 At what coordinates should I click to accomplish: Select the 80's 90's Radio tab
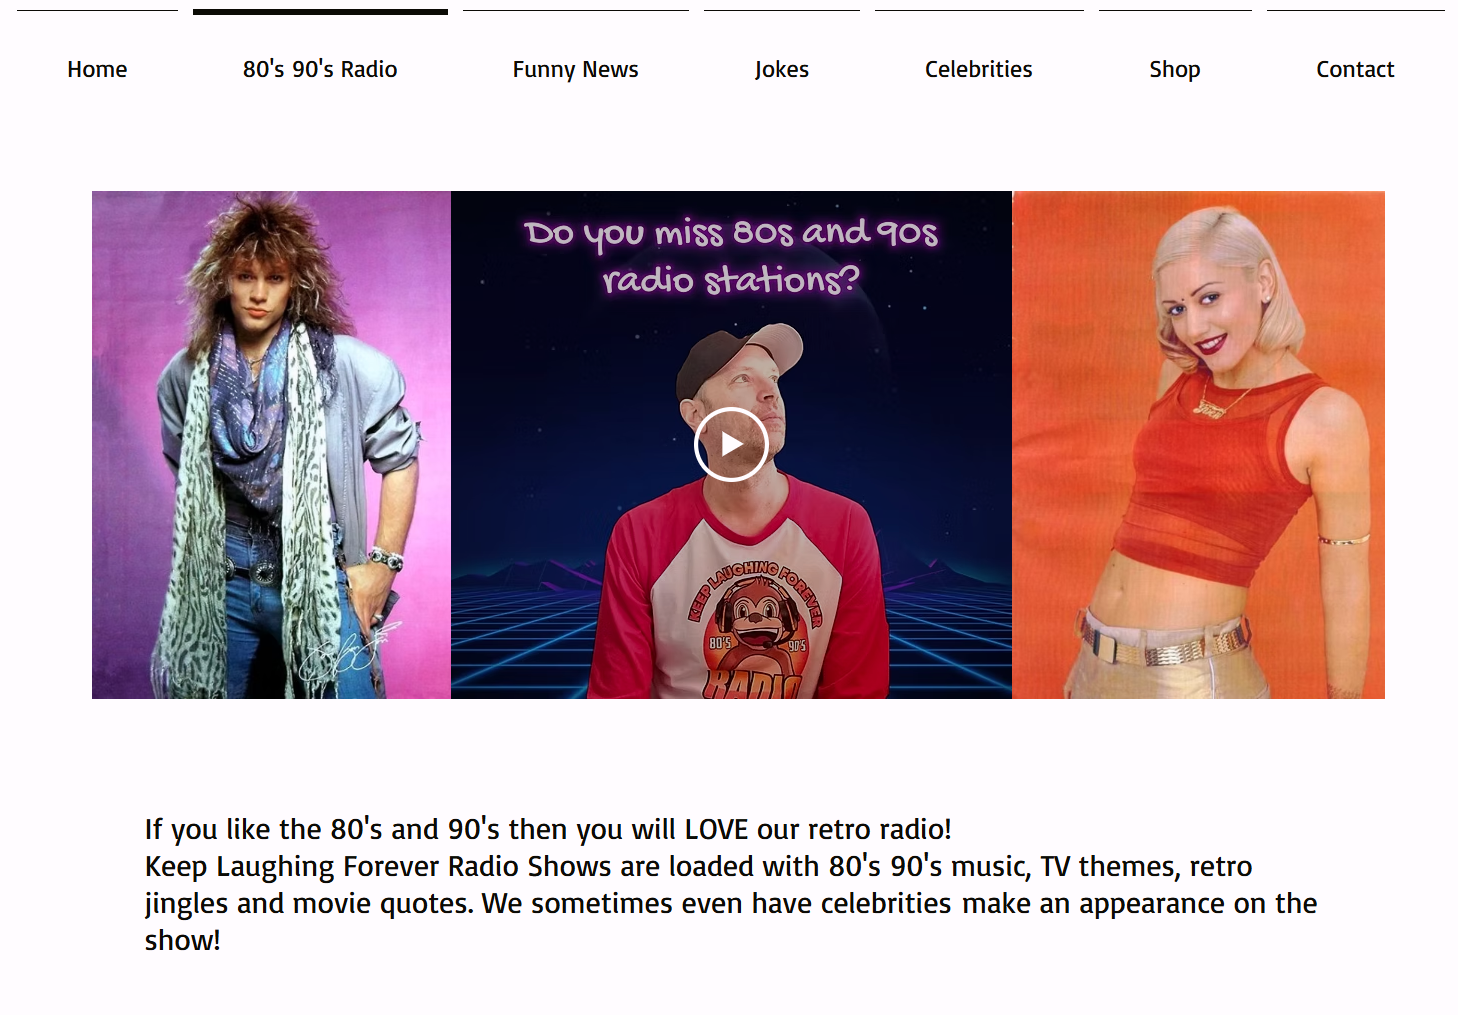[320, 69]
